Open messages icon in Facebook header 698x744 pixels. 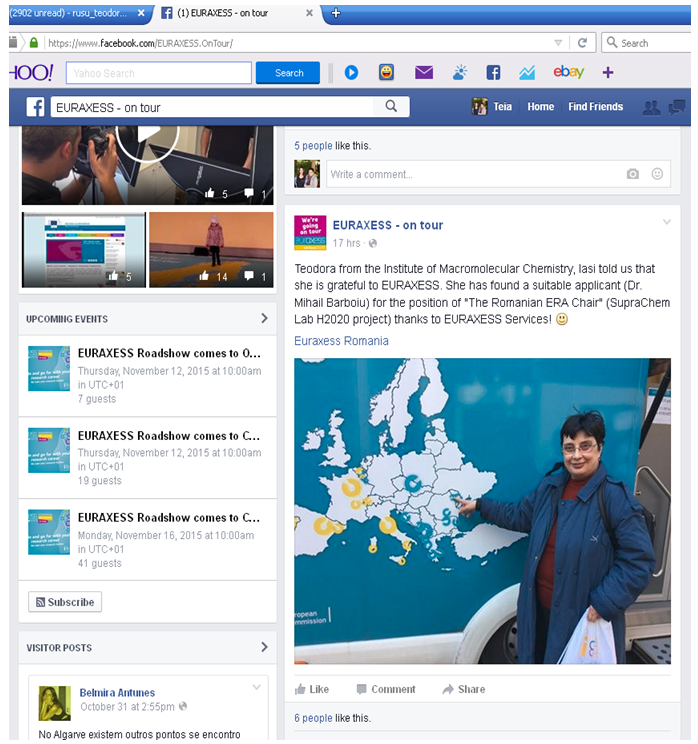coord(677,107)
